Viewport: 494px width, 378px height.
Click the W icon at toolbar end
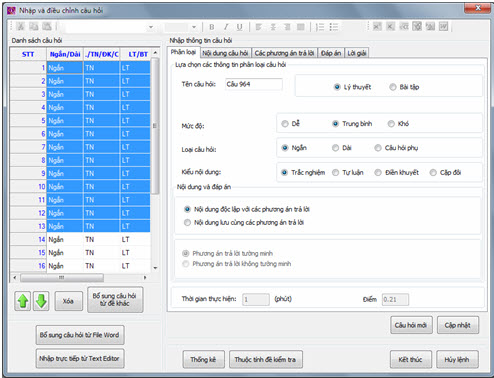pos(443,26)
